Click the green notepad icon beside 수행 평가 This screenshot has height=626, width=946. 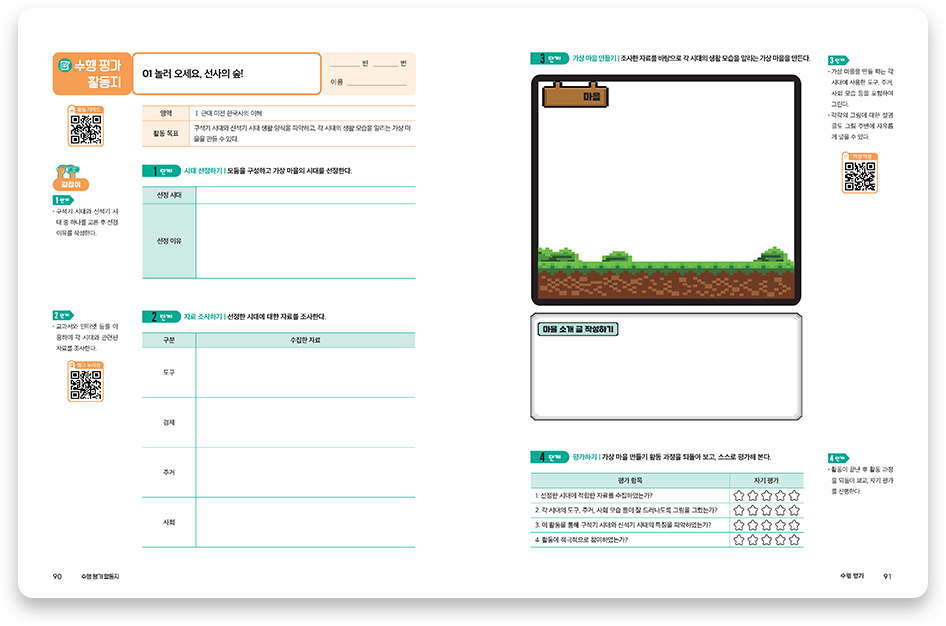(x=65, y=65)
